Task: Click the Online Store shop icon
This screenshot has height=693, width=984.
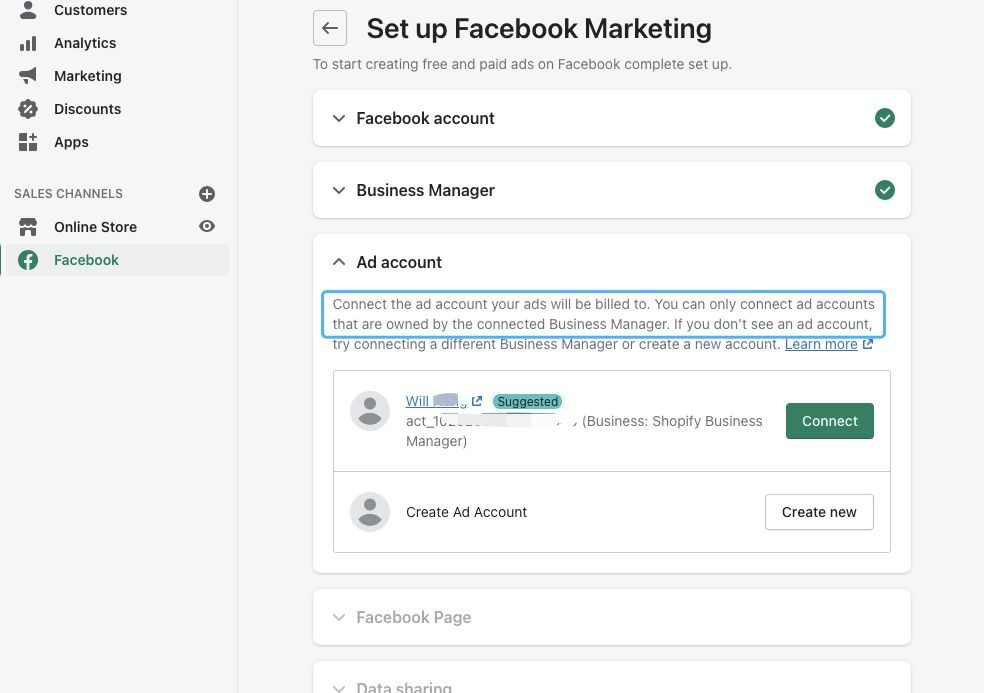Action: (28, 227)
